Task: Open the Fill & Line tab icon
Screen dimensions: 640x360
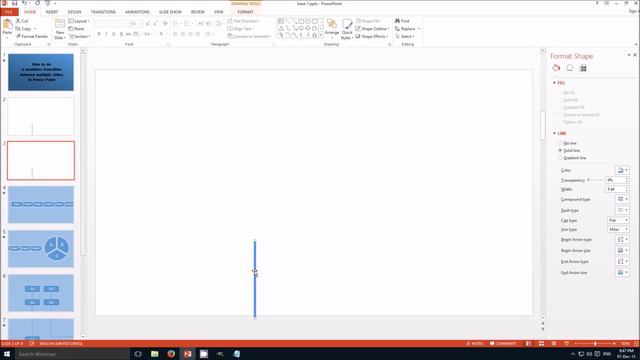Action: pos(556,68)
